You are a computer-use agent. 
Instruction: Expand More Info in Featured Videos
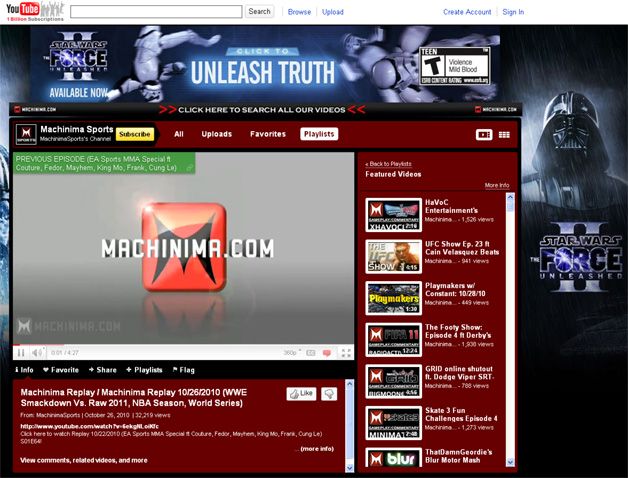pos(497,185)
